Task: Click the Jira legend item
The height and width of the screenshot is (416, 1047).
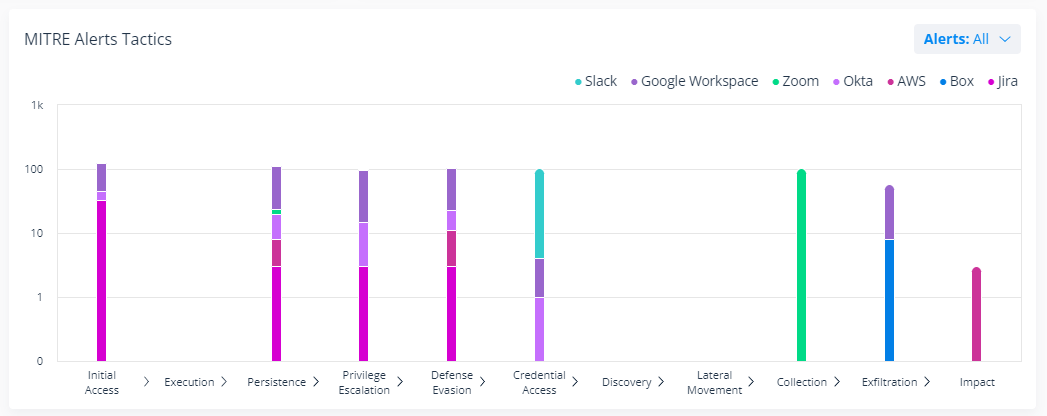Action: pos(1002,81)
